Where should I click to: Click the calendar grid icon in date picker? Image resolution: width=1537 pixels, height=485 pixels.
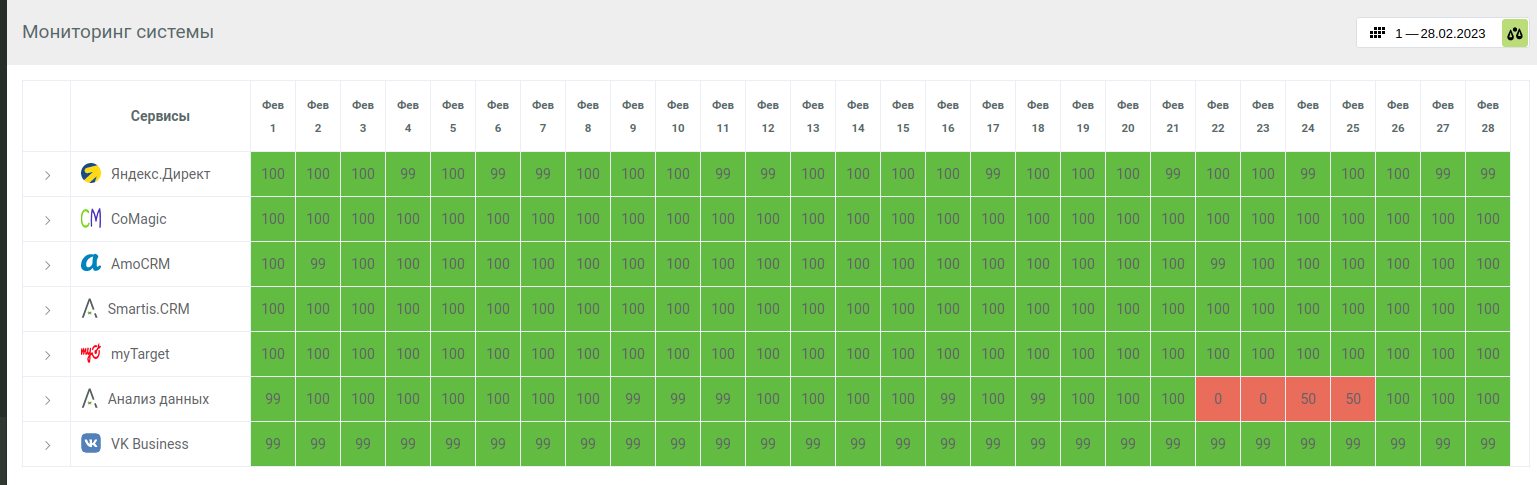pos(1377,33)
